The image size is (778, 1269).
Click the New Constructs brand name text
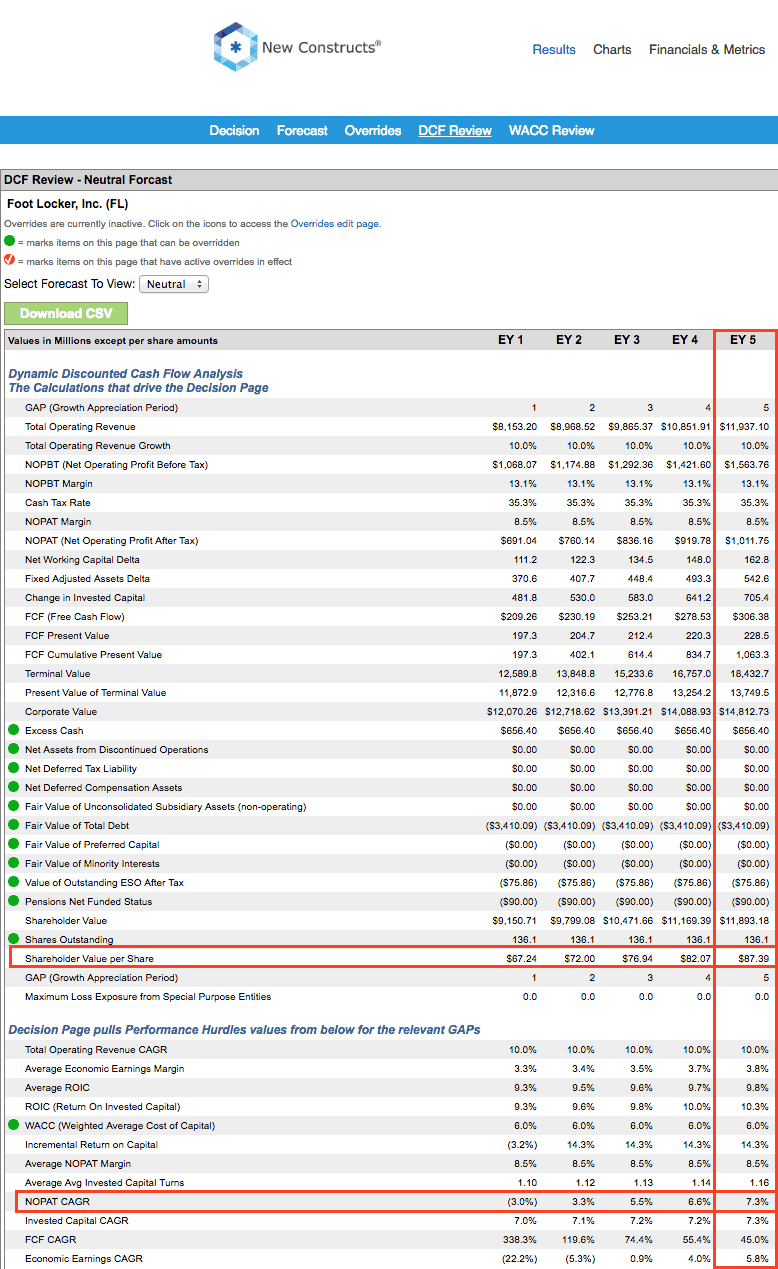pyautogui.click(x=321, y=47)
